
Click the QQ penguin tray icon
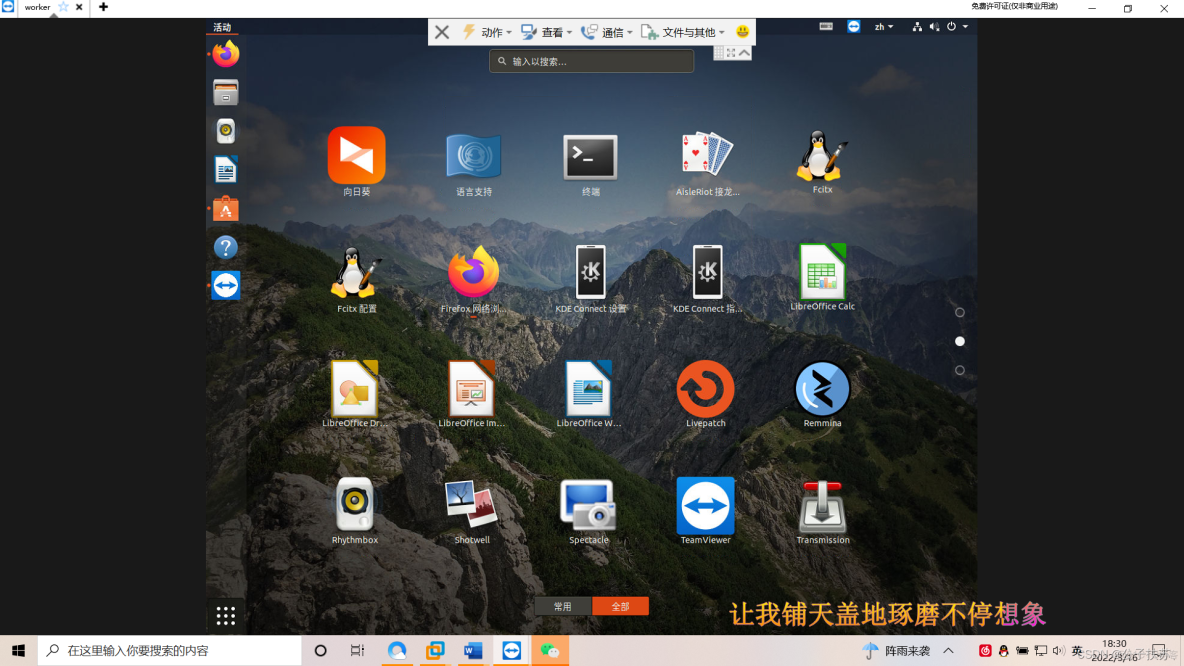click(x=1004, y=650)
